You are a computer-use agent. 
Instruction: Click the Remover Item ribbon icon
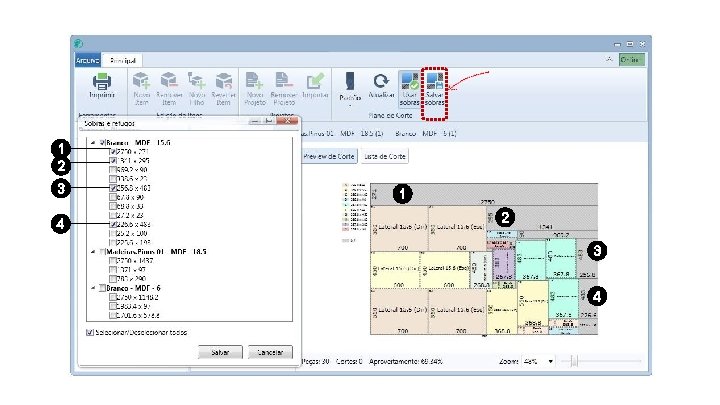[x=169, y=81]
